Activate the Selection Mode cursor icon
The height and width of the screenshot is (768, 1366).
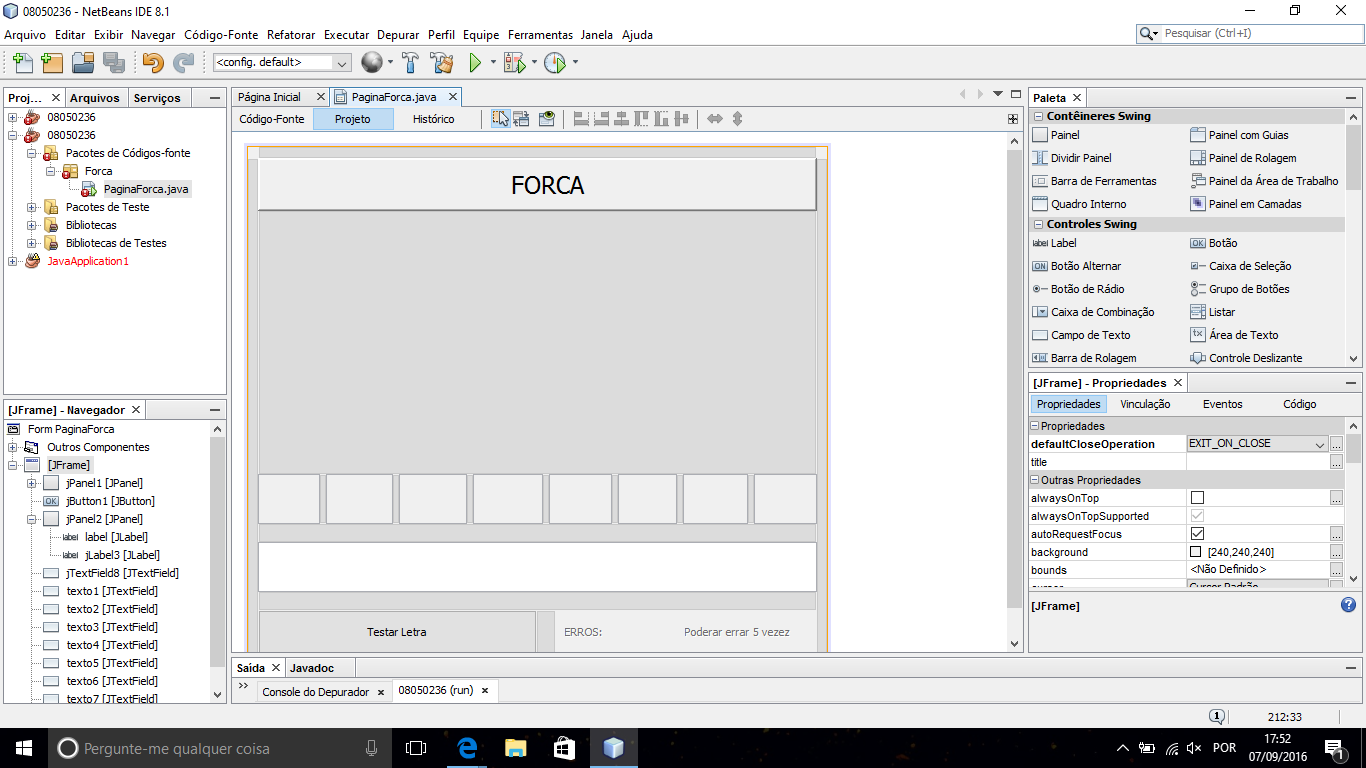499,118
